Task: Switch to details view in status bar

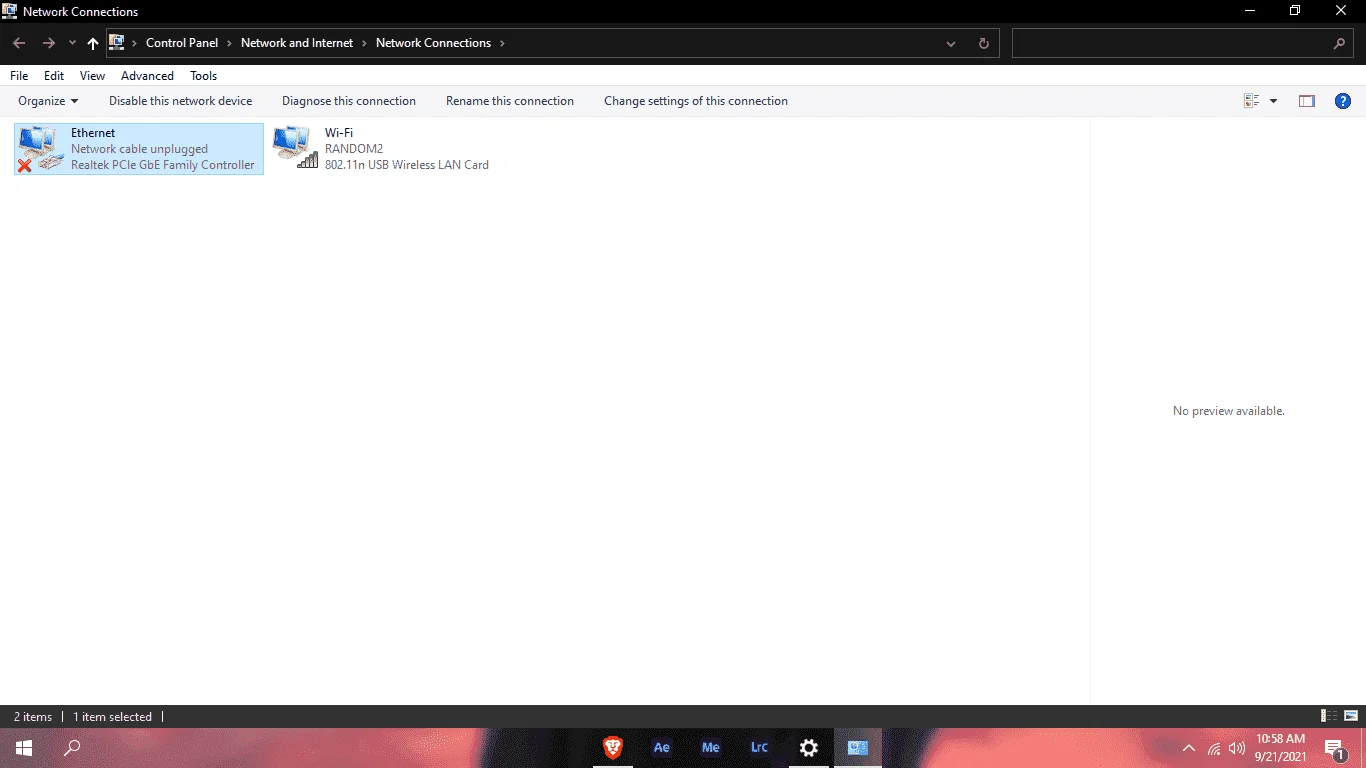Action: click(x=1329, y=716)
